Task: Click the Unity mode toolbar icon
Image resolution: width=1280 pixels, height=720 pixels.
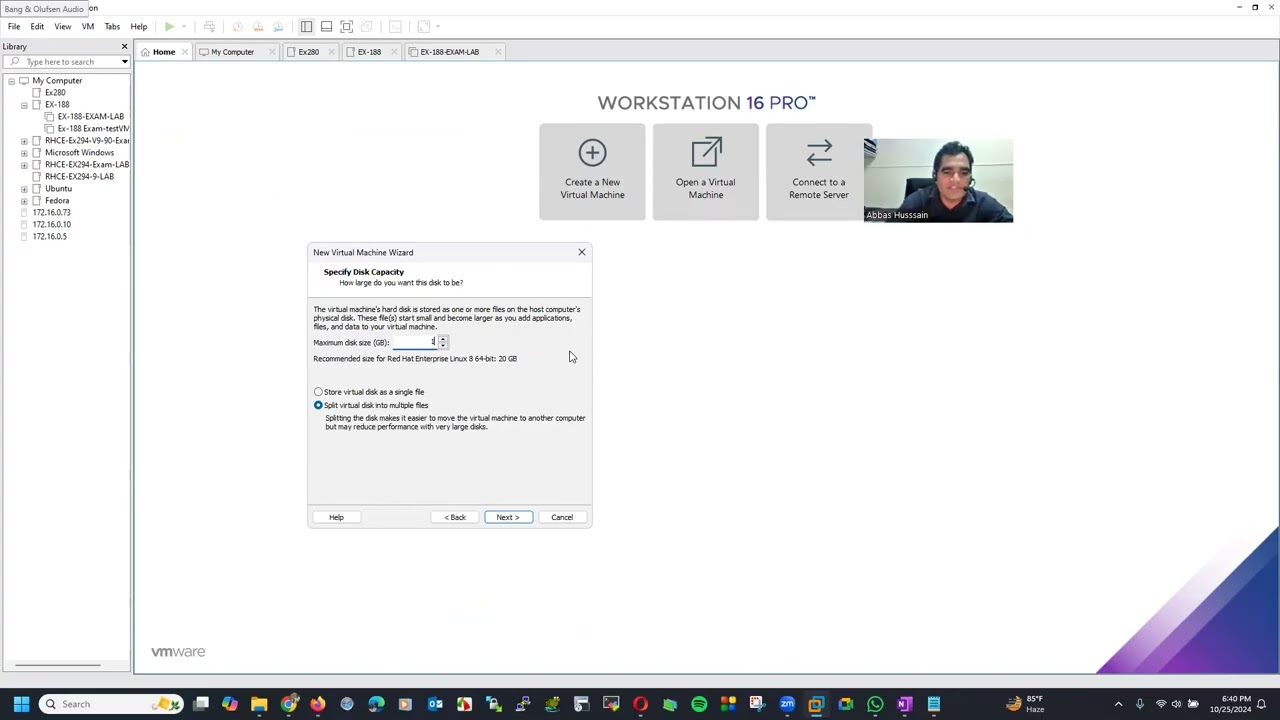Action: click(366, 26)
